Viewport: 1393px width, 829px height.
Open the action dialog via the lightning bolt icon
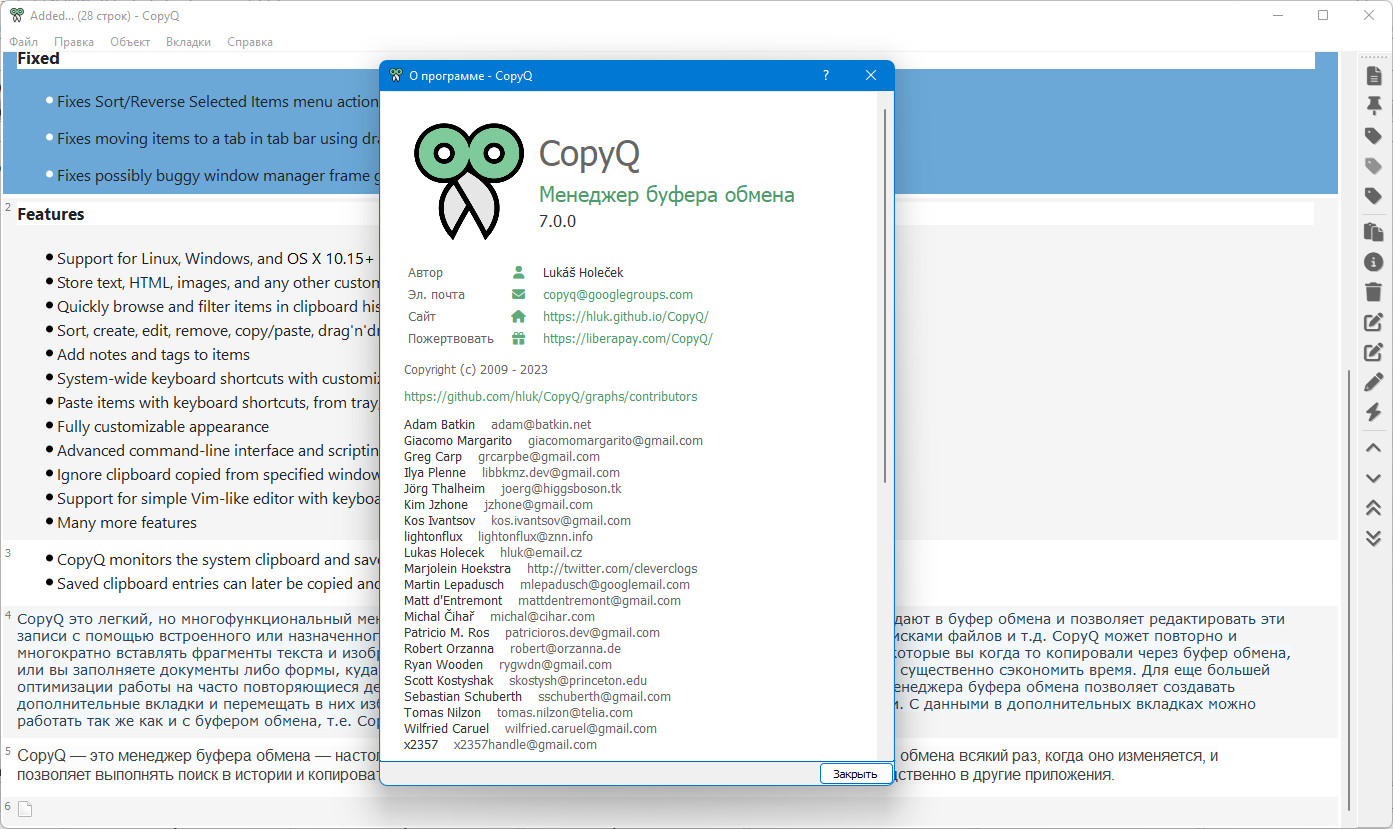[1373, 412]
